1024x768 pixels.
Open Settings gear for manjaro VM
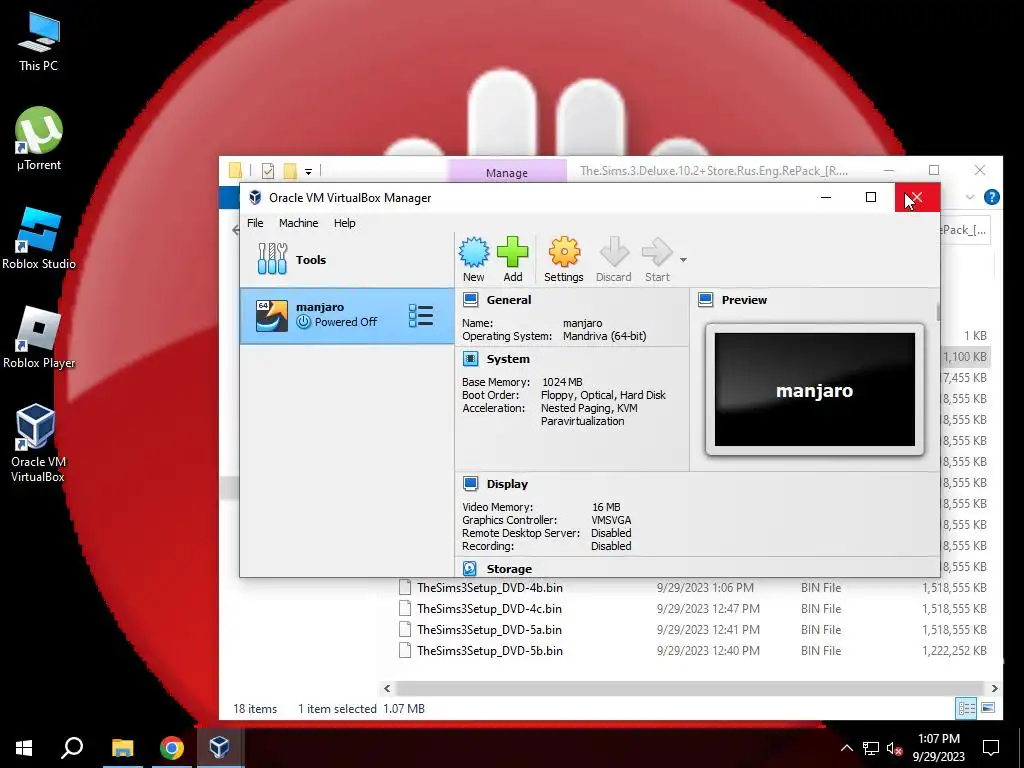coord(564,252)
